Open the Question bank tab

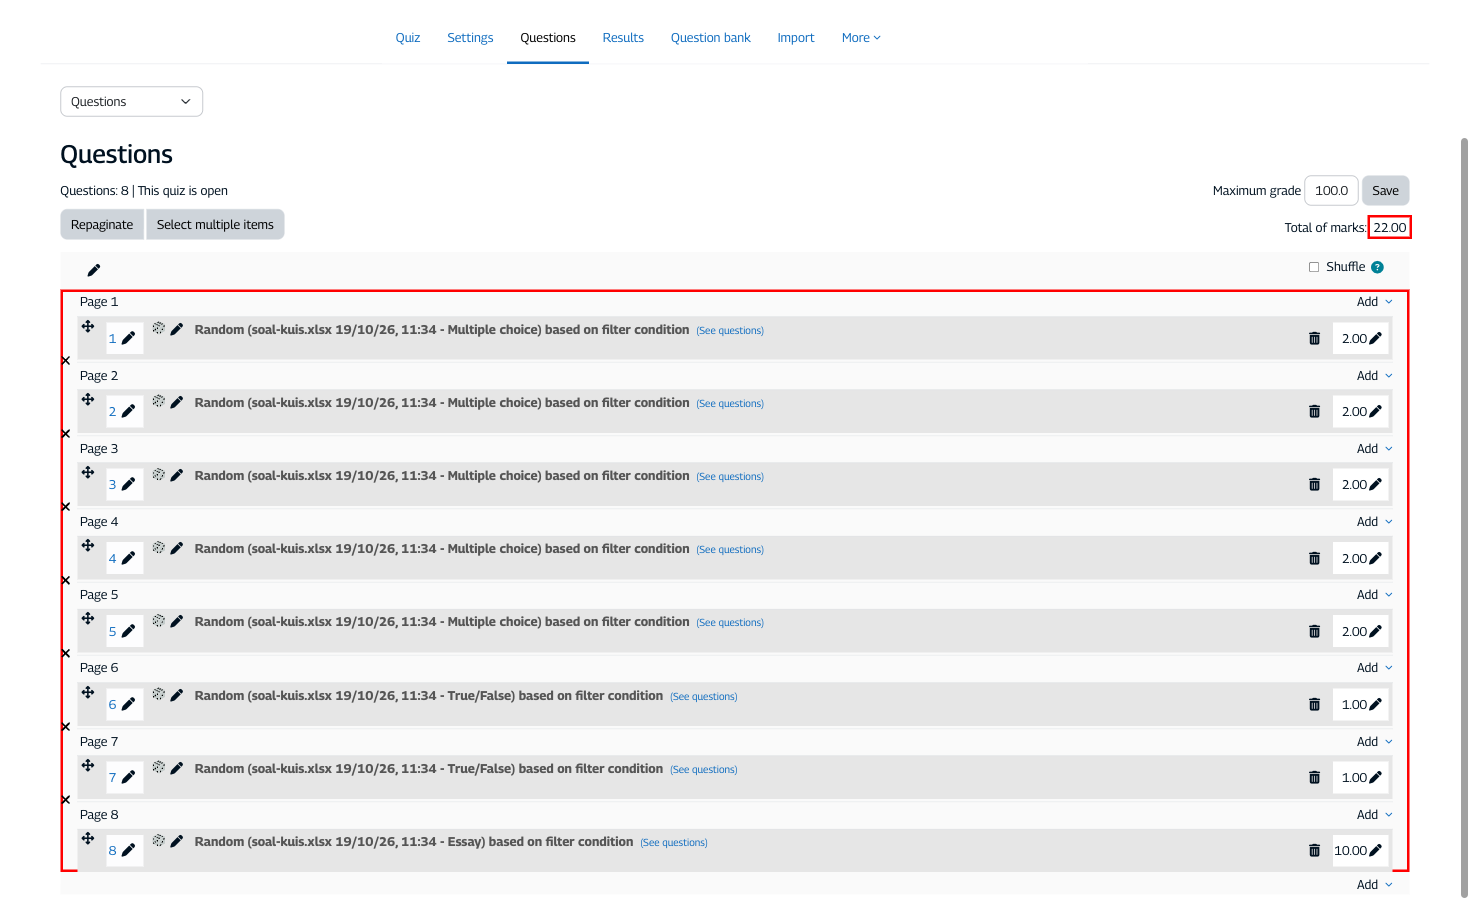711,38
